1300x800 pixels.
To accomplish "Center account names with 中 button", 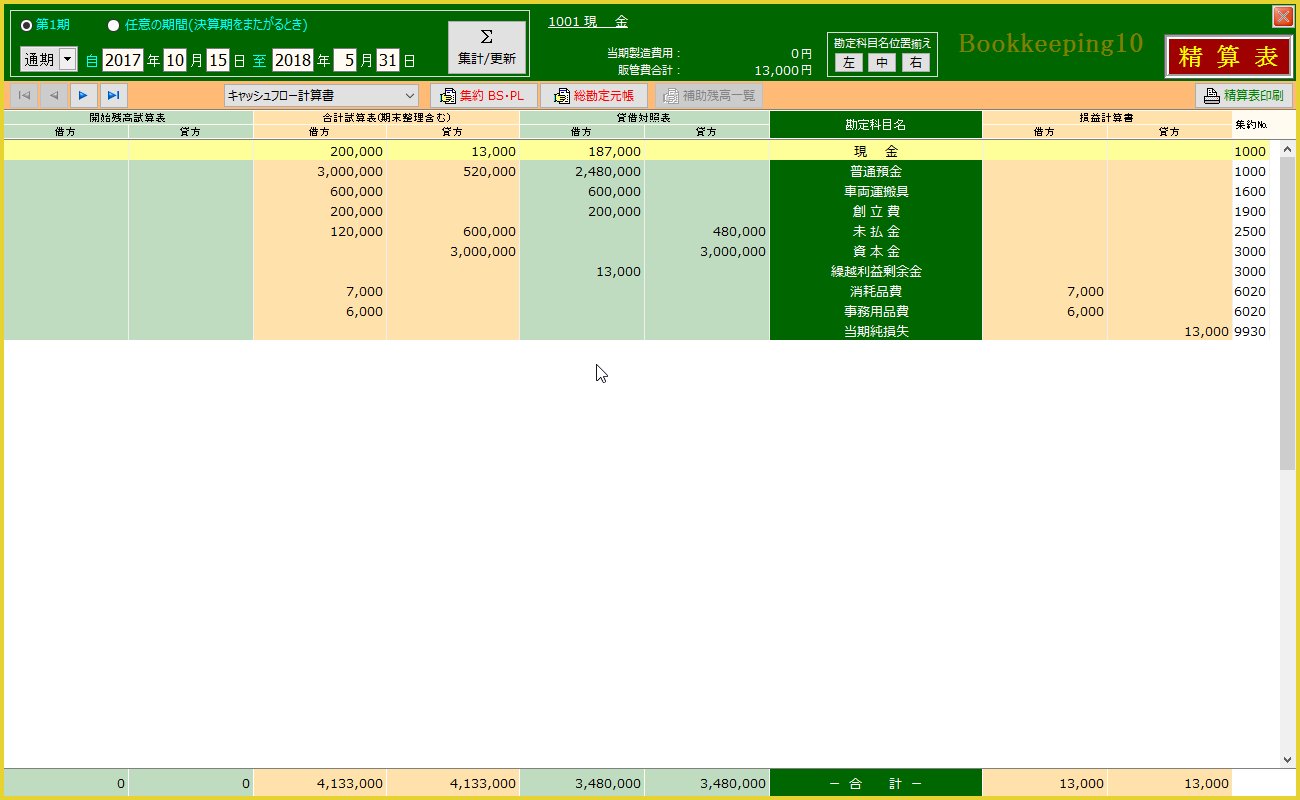I will click(881, 63).
